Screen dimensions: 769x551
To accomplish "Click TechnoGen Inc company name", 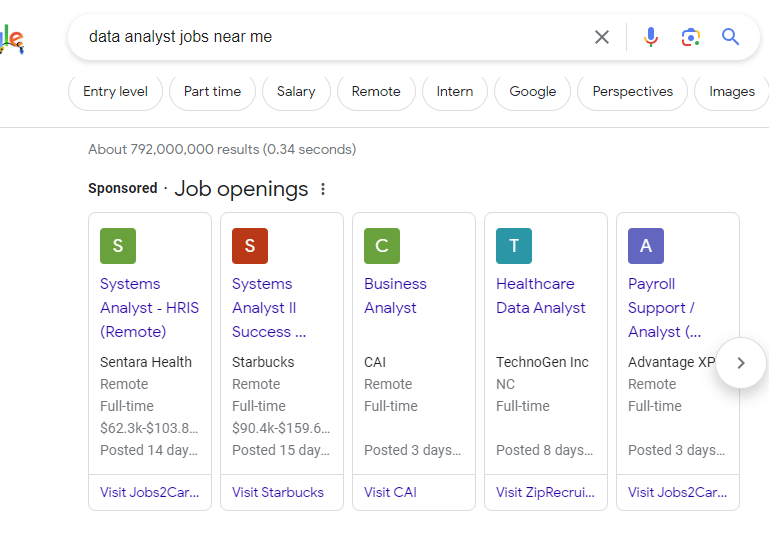I will point(542,362).
